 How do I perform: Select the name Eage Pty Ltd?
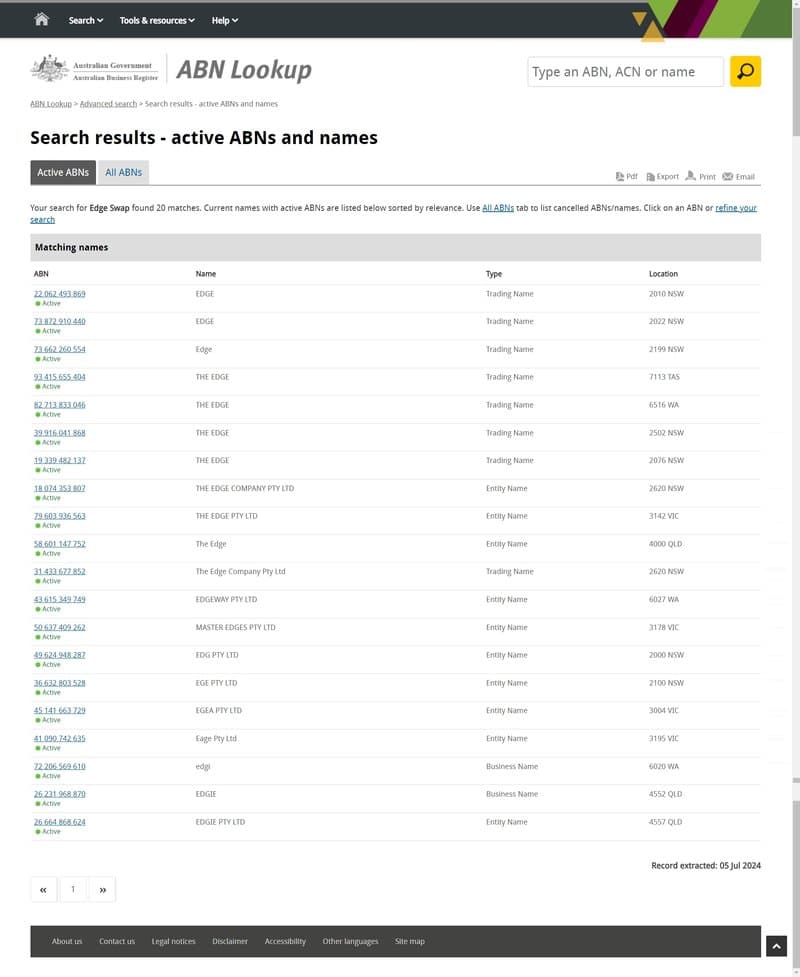point(216,738)
